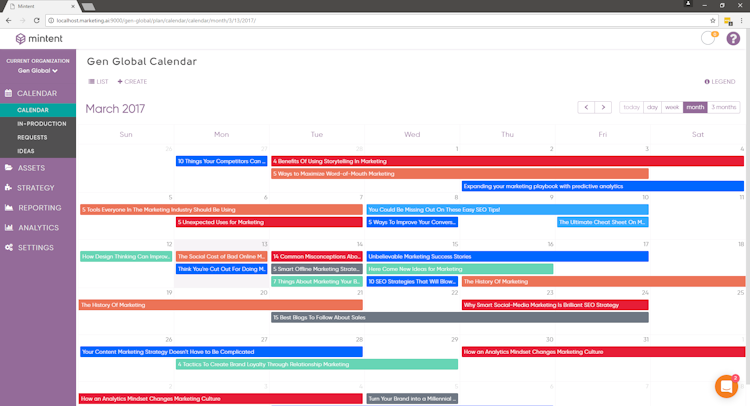Click the site info icon in address bar
750x406 pixels.
point(51,21)
